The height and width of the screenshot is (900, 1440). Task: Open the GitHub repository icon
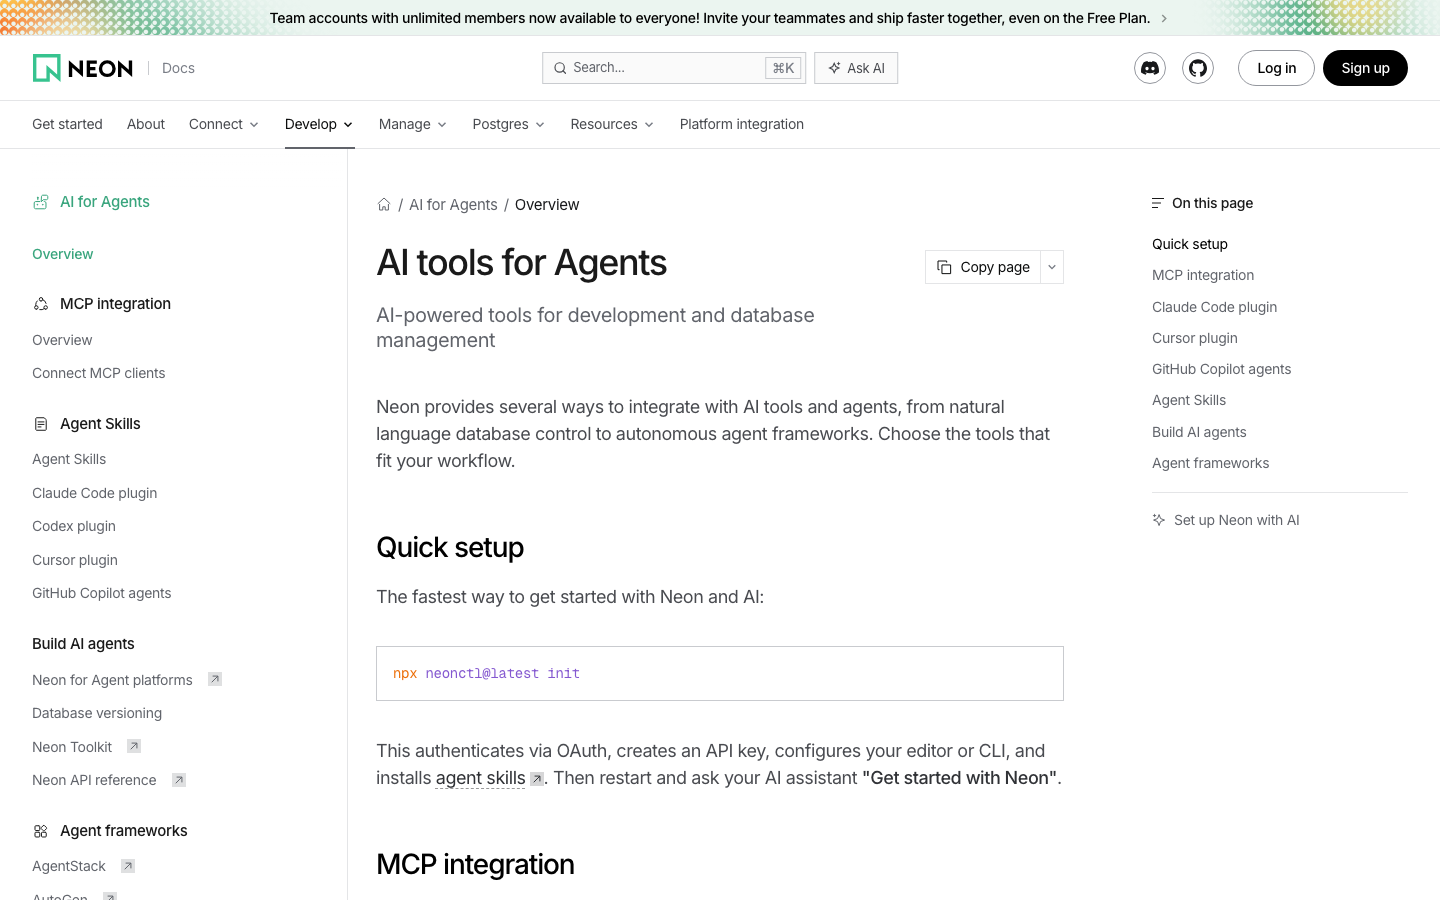[1198, 68]
